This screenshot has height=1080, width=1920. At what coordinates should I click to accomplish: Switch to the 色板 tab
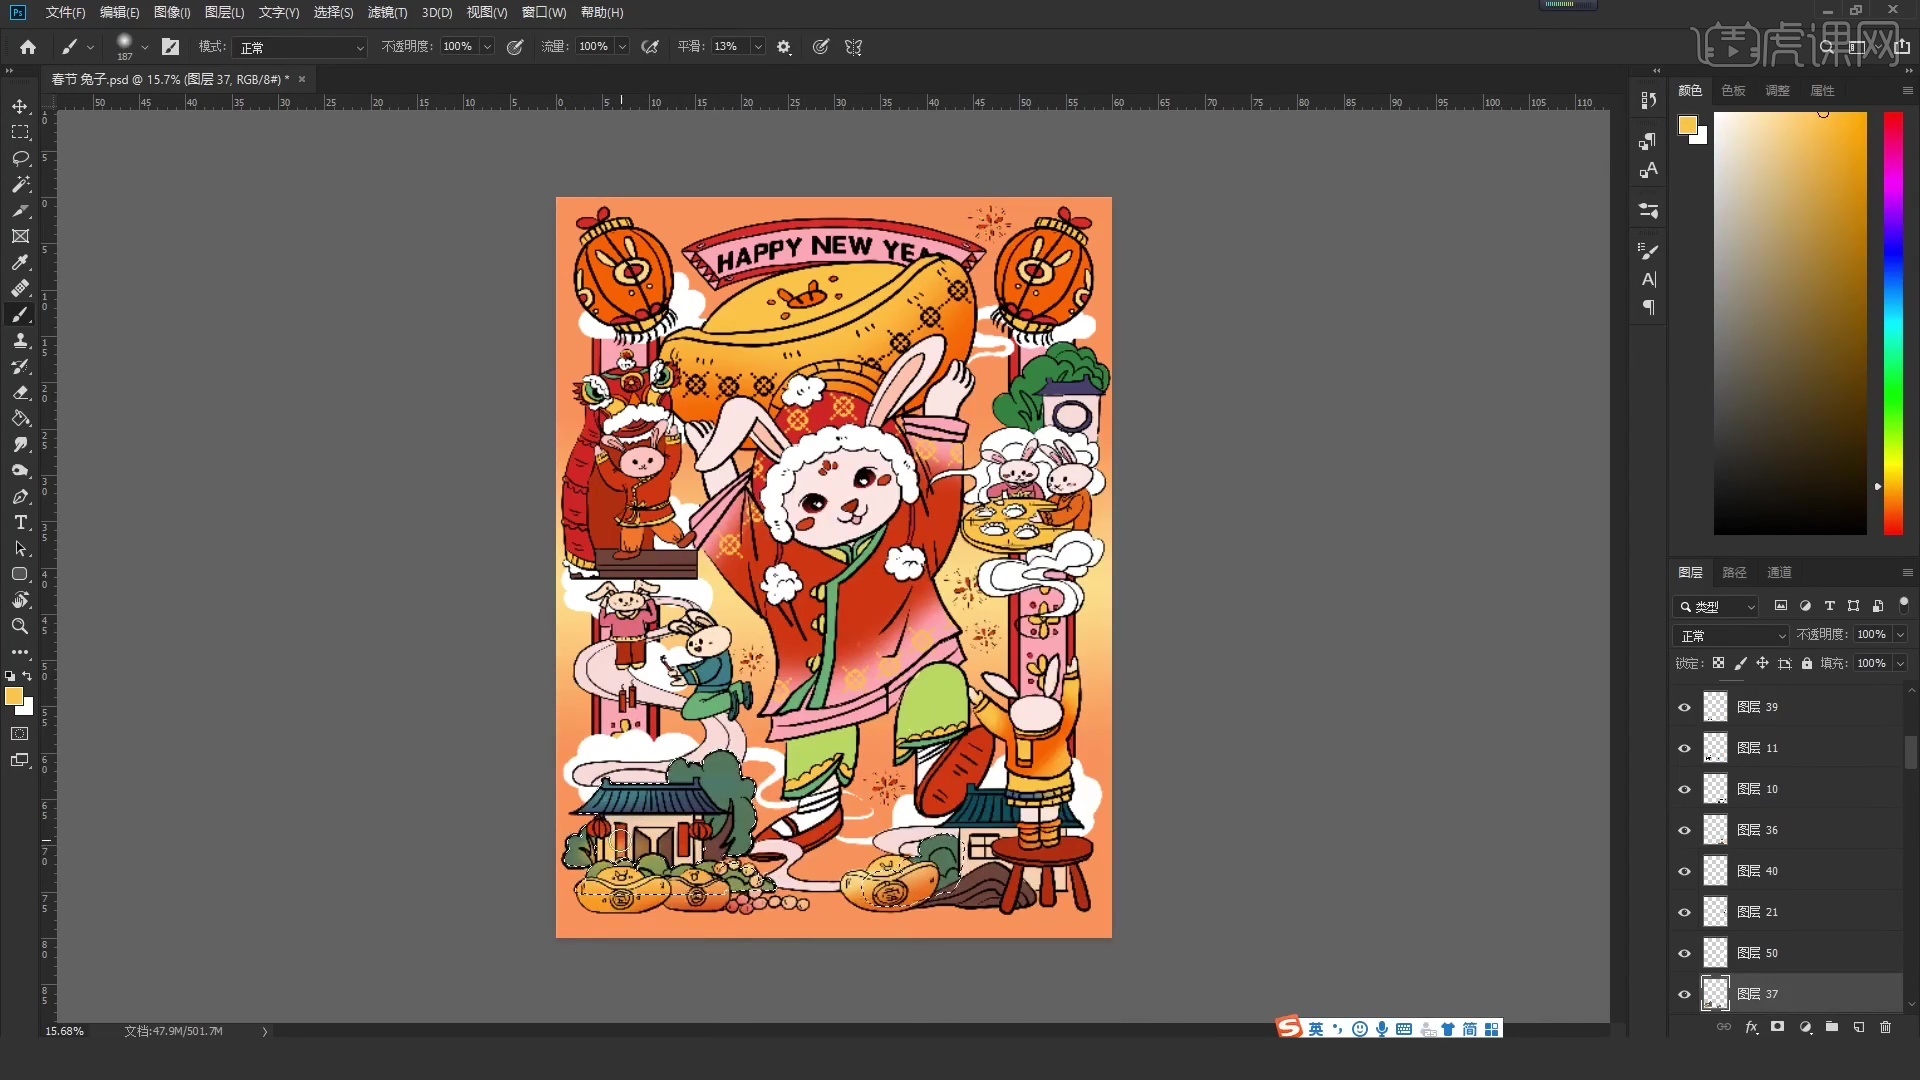tap(1733, 90)
